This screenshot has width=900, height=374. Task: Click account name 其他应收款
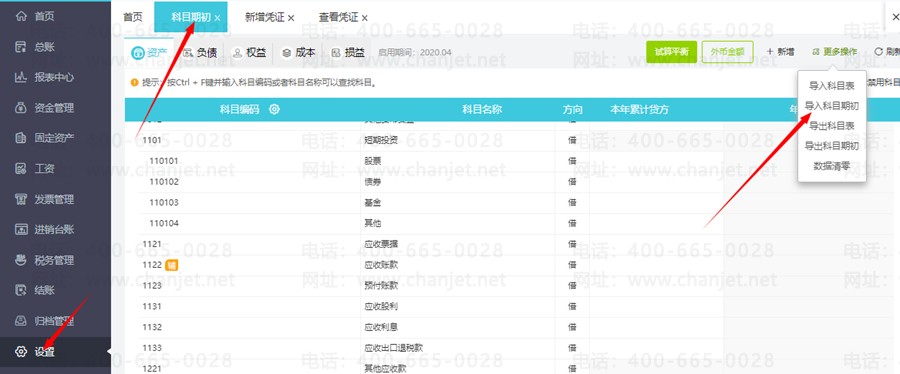[x=385, y=368]
